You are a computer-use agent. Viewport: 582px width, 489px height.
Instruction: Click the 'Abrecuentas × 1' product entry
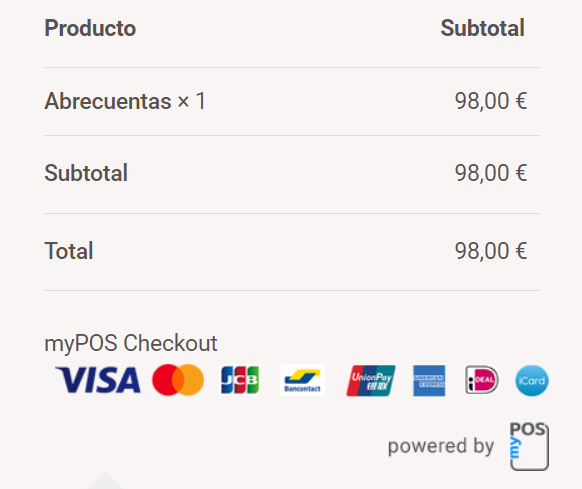(x=125, y=101)
